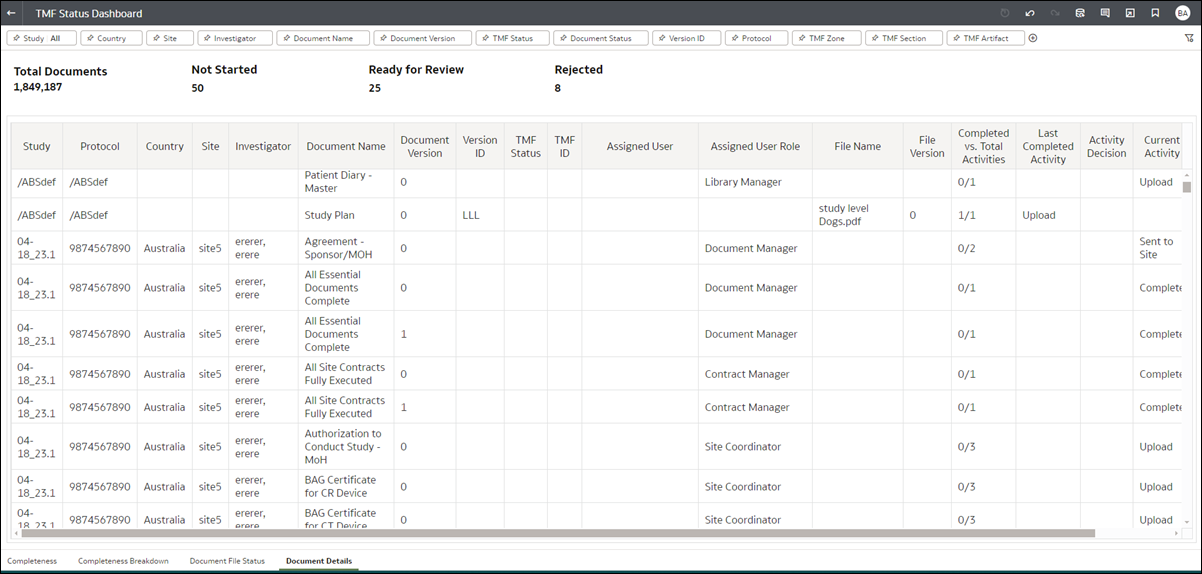Click 'Upload' in the Last Completed Activity column
The height and width of the screenshot is (574, 1202).
coord(1038,215)
